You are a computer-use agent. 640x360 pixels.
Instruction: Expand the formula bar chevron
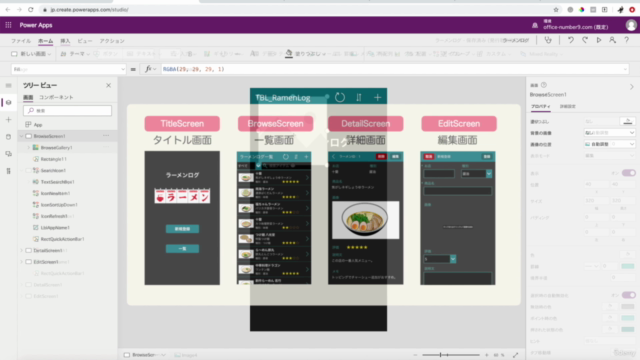(625, 69)
